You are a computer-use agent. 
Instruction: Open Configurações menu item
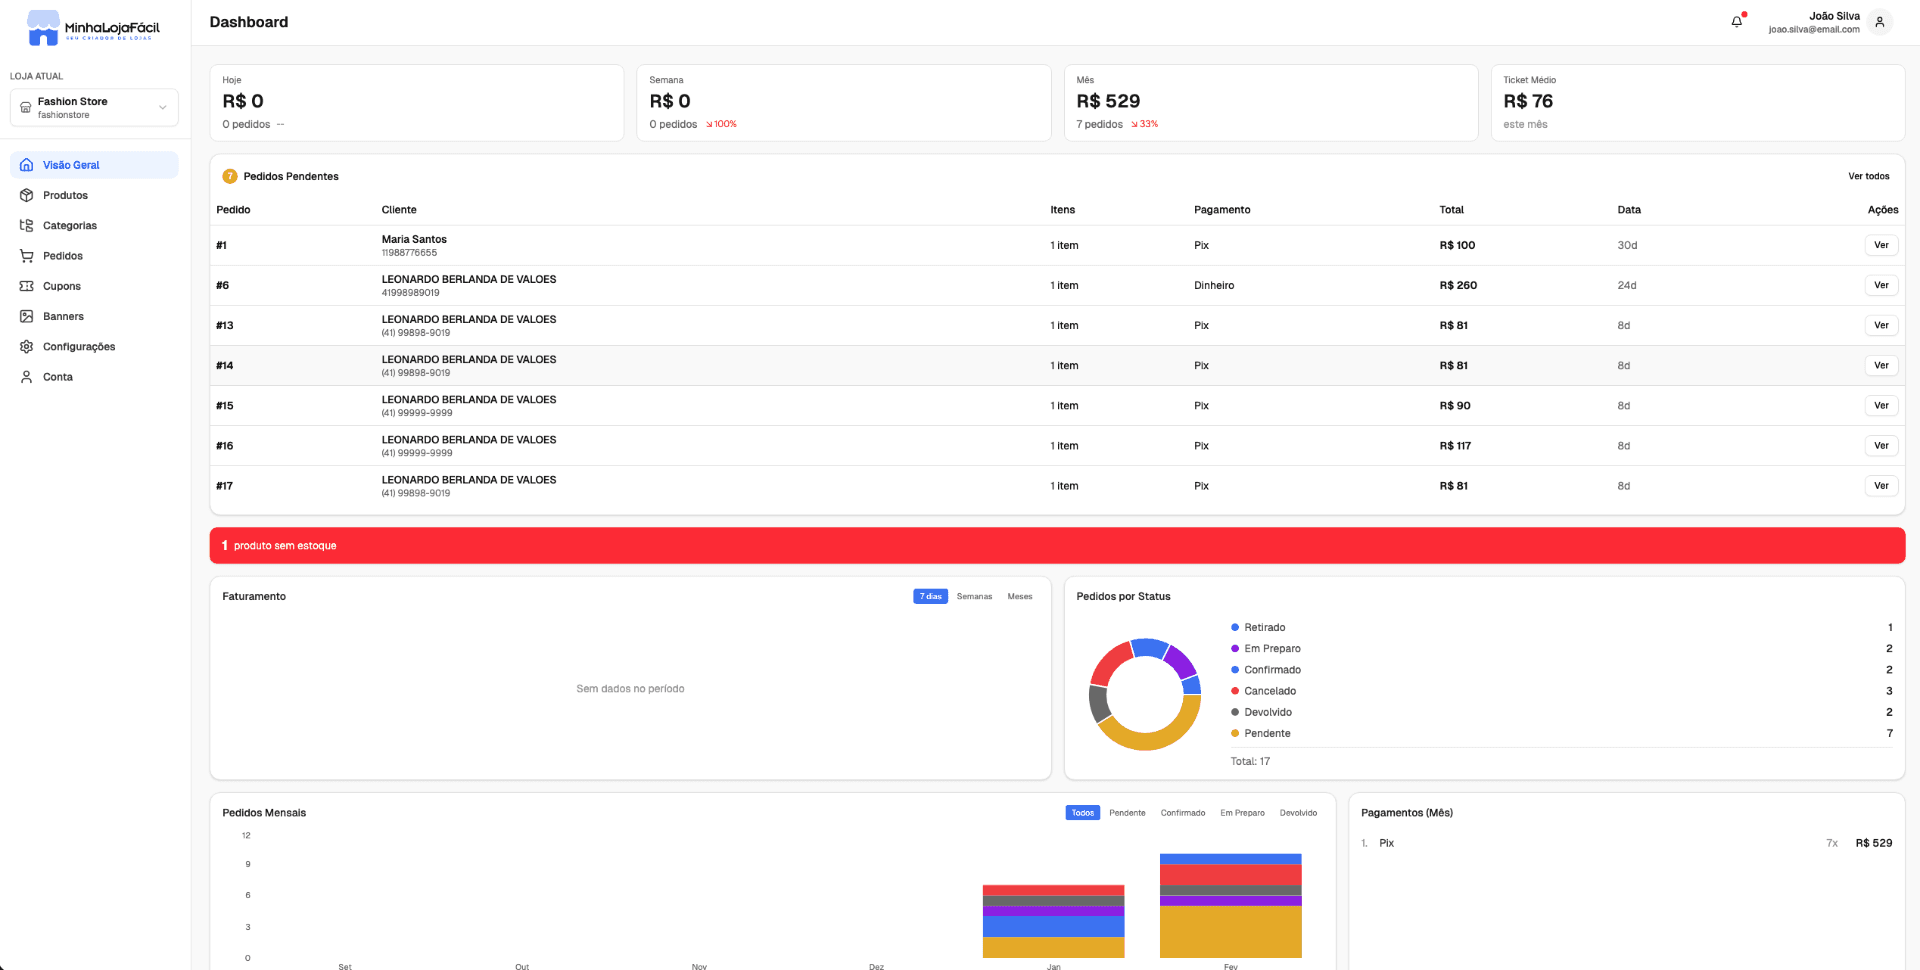[x=94, y=346]
